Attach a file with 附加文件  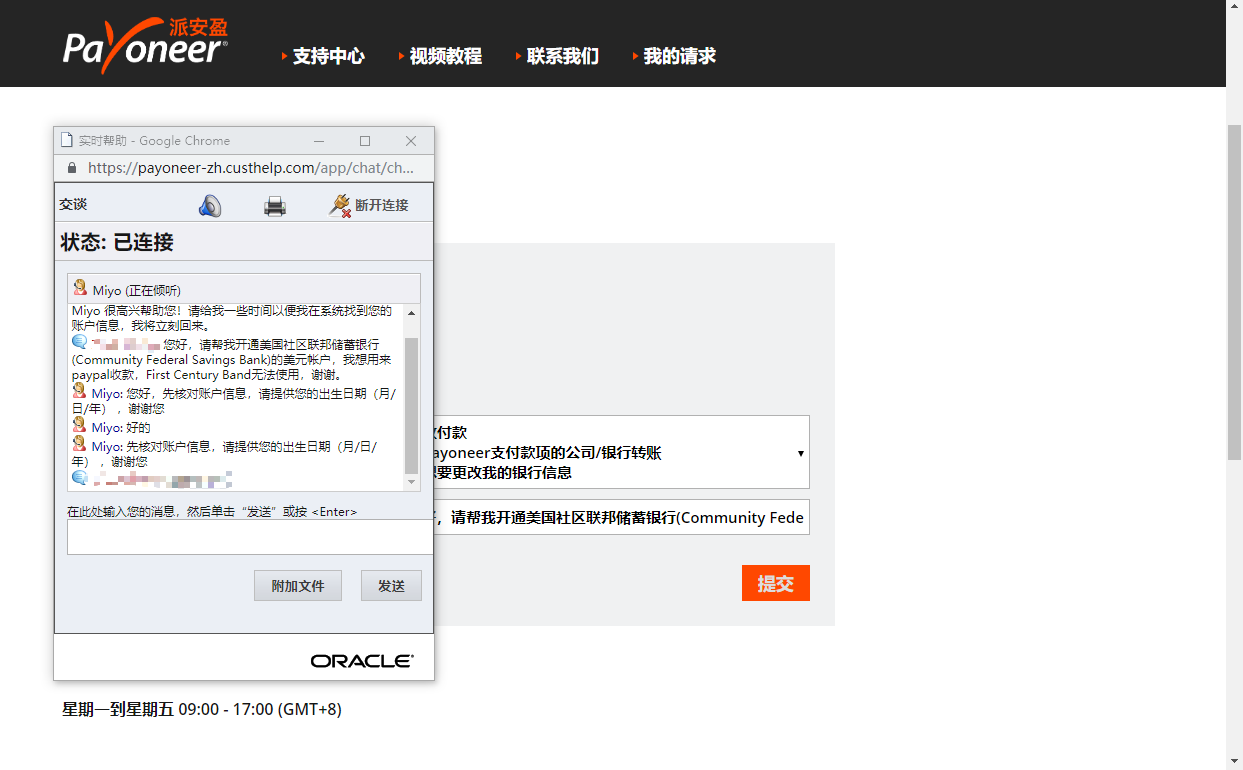[298, 586]
